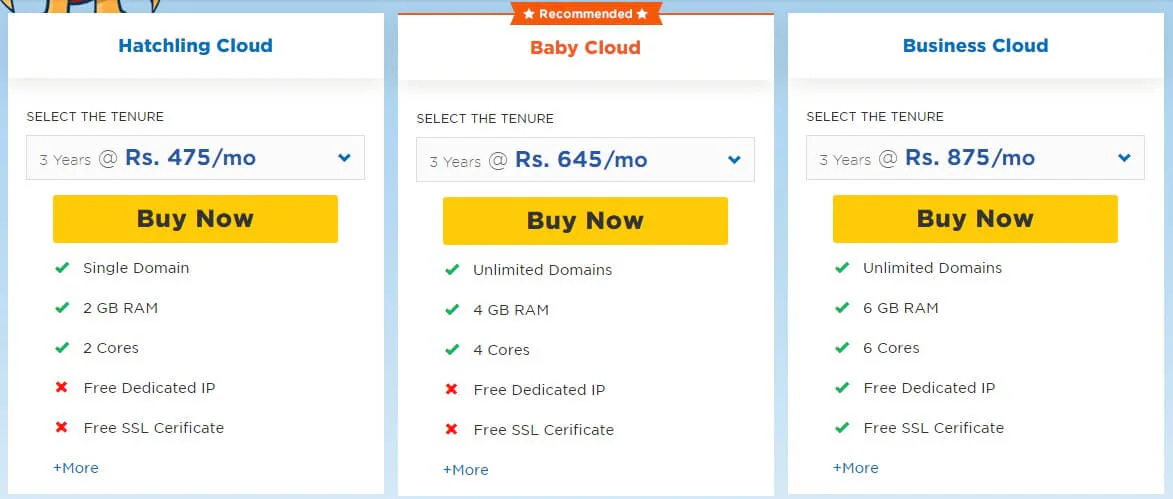
Task: Expand +More features under Baby Cloud
Action: pos(465,470)
